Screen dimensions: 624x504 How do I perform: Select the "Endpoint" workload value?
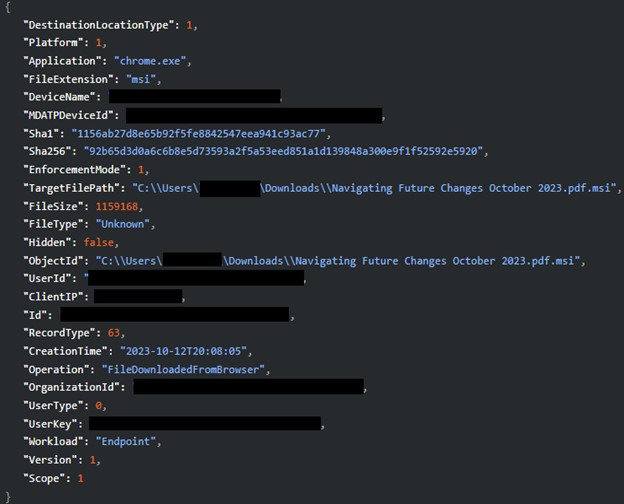point(128,441)
